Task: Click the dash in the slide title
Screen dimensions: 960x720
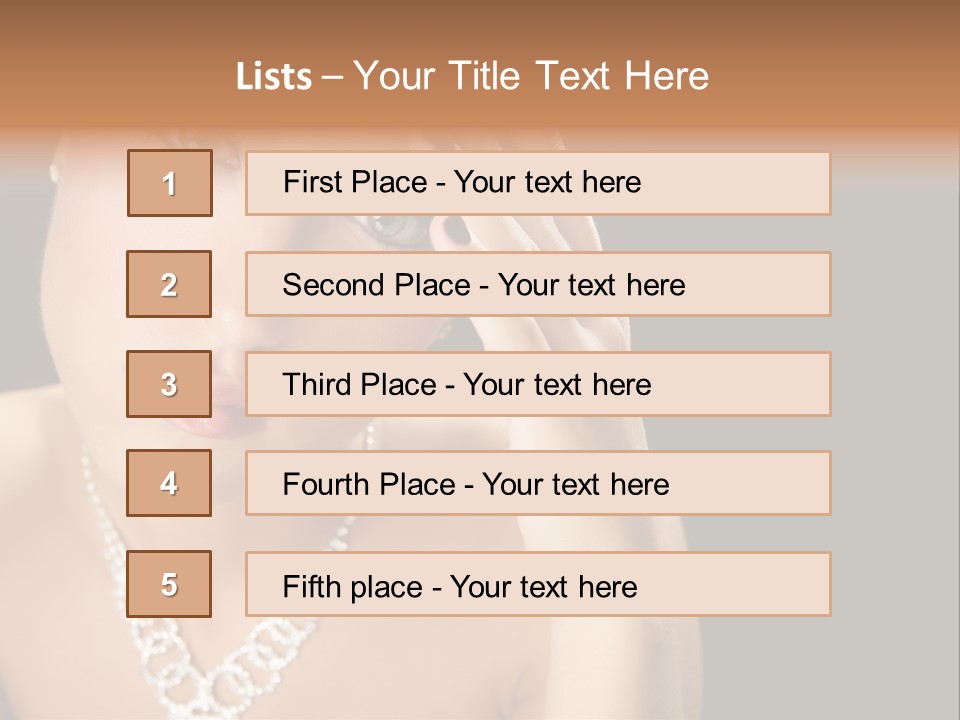Action: [332, 77]
